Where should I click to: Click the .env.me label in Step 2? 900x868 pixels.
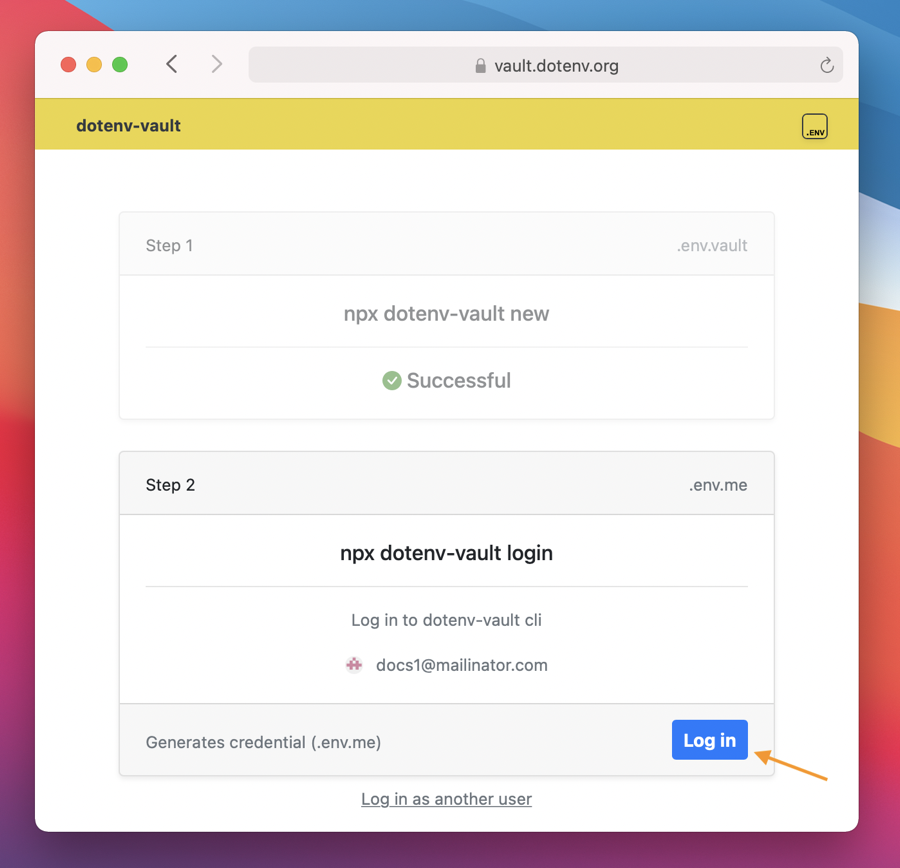tap(718, 484)
